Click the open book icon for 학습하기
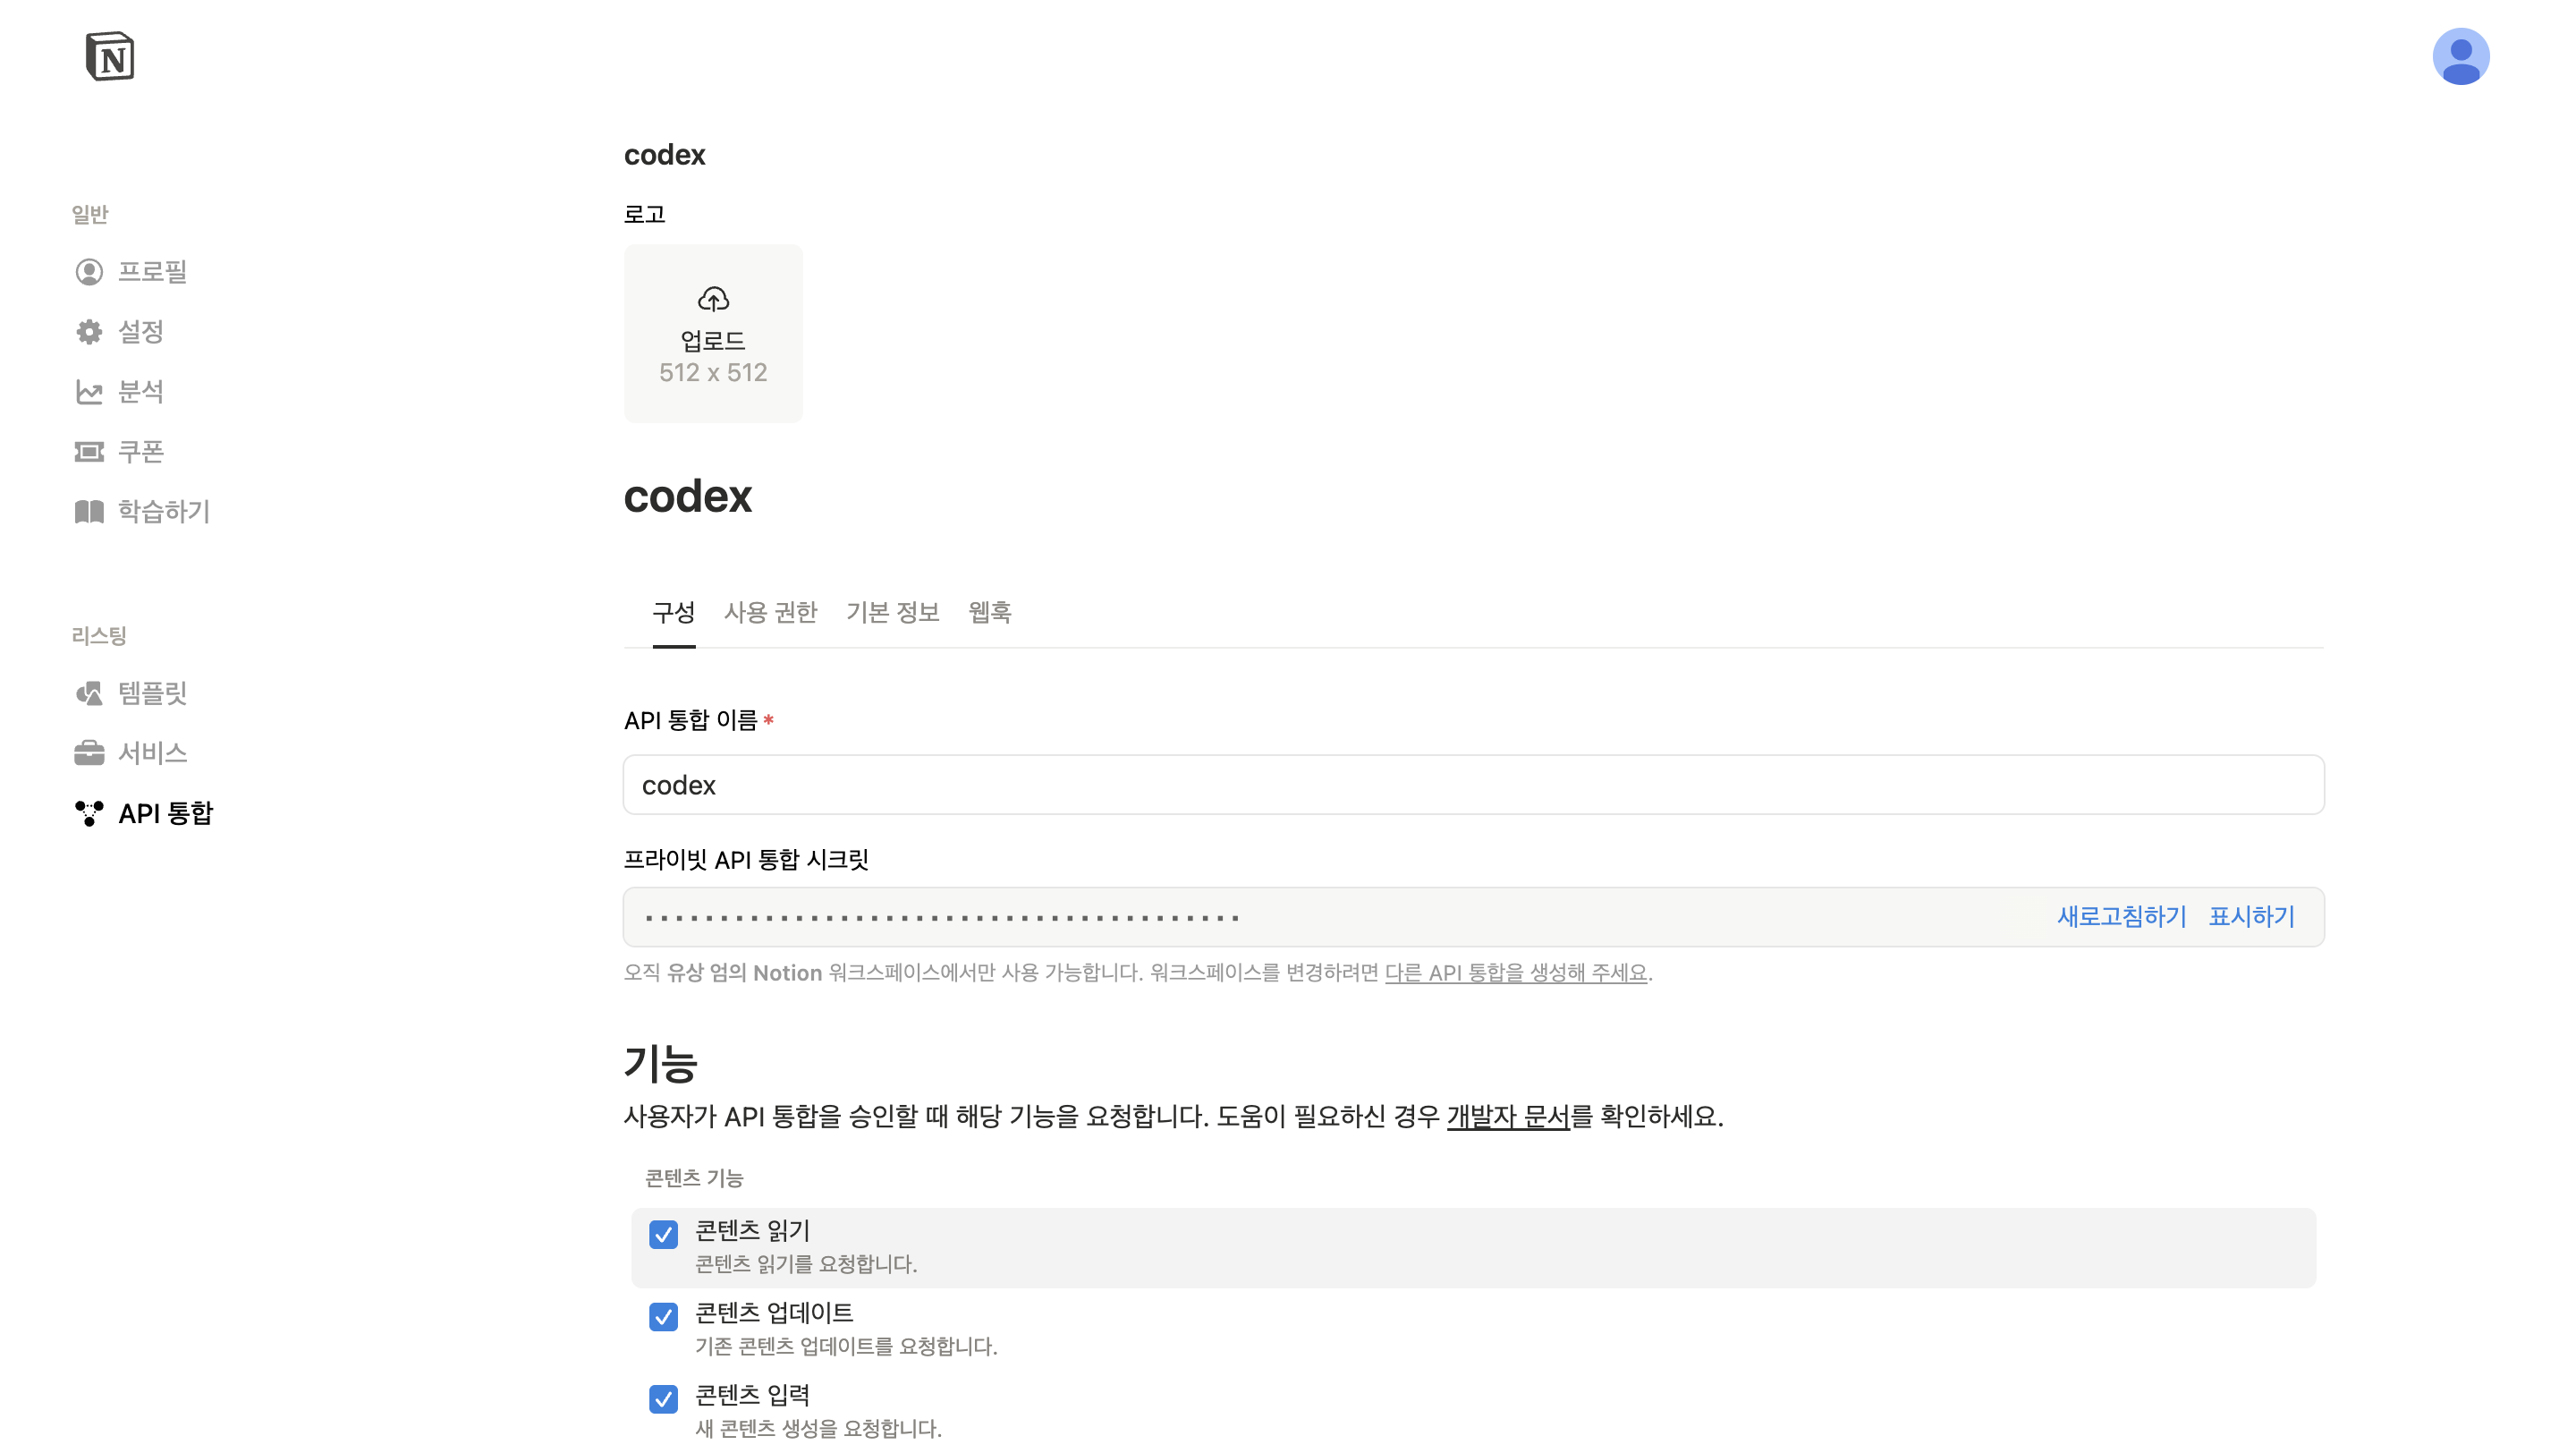The width and height of the screenshot is (2576, 1453). pos(89,512)
